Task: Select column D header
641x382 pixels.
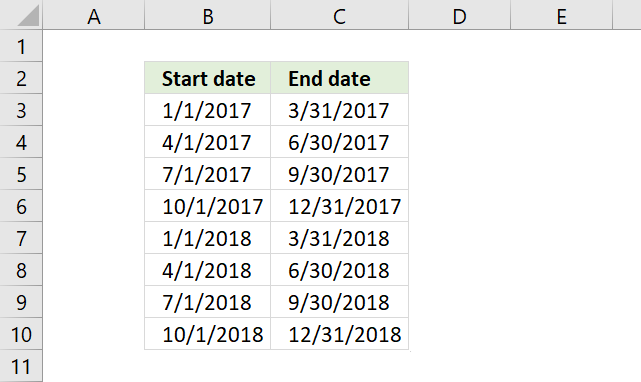Action: 459,15
